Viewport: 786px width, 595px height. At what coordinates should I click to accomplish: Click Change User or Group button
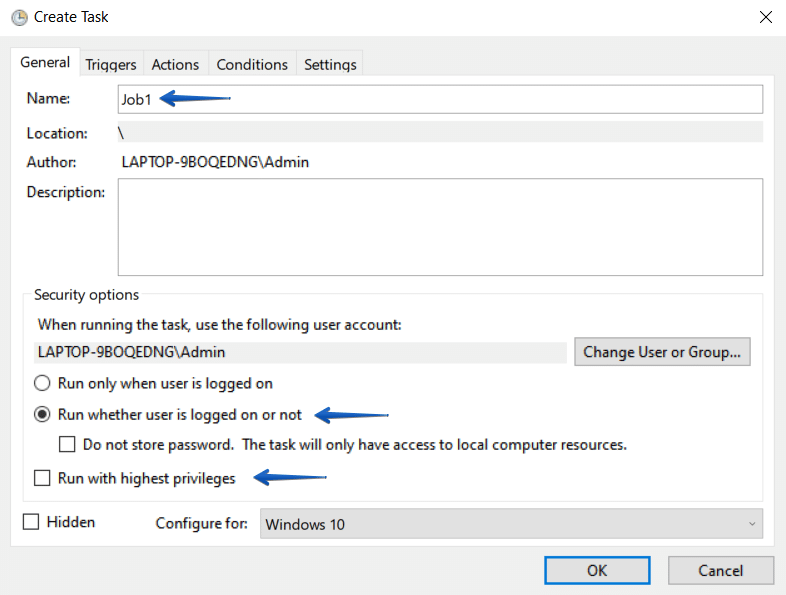(x=662, y=352)
